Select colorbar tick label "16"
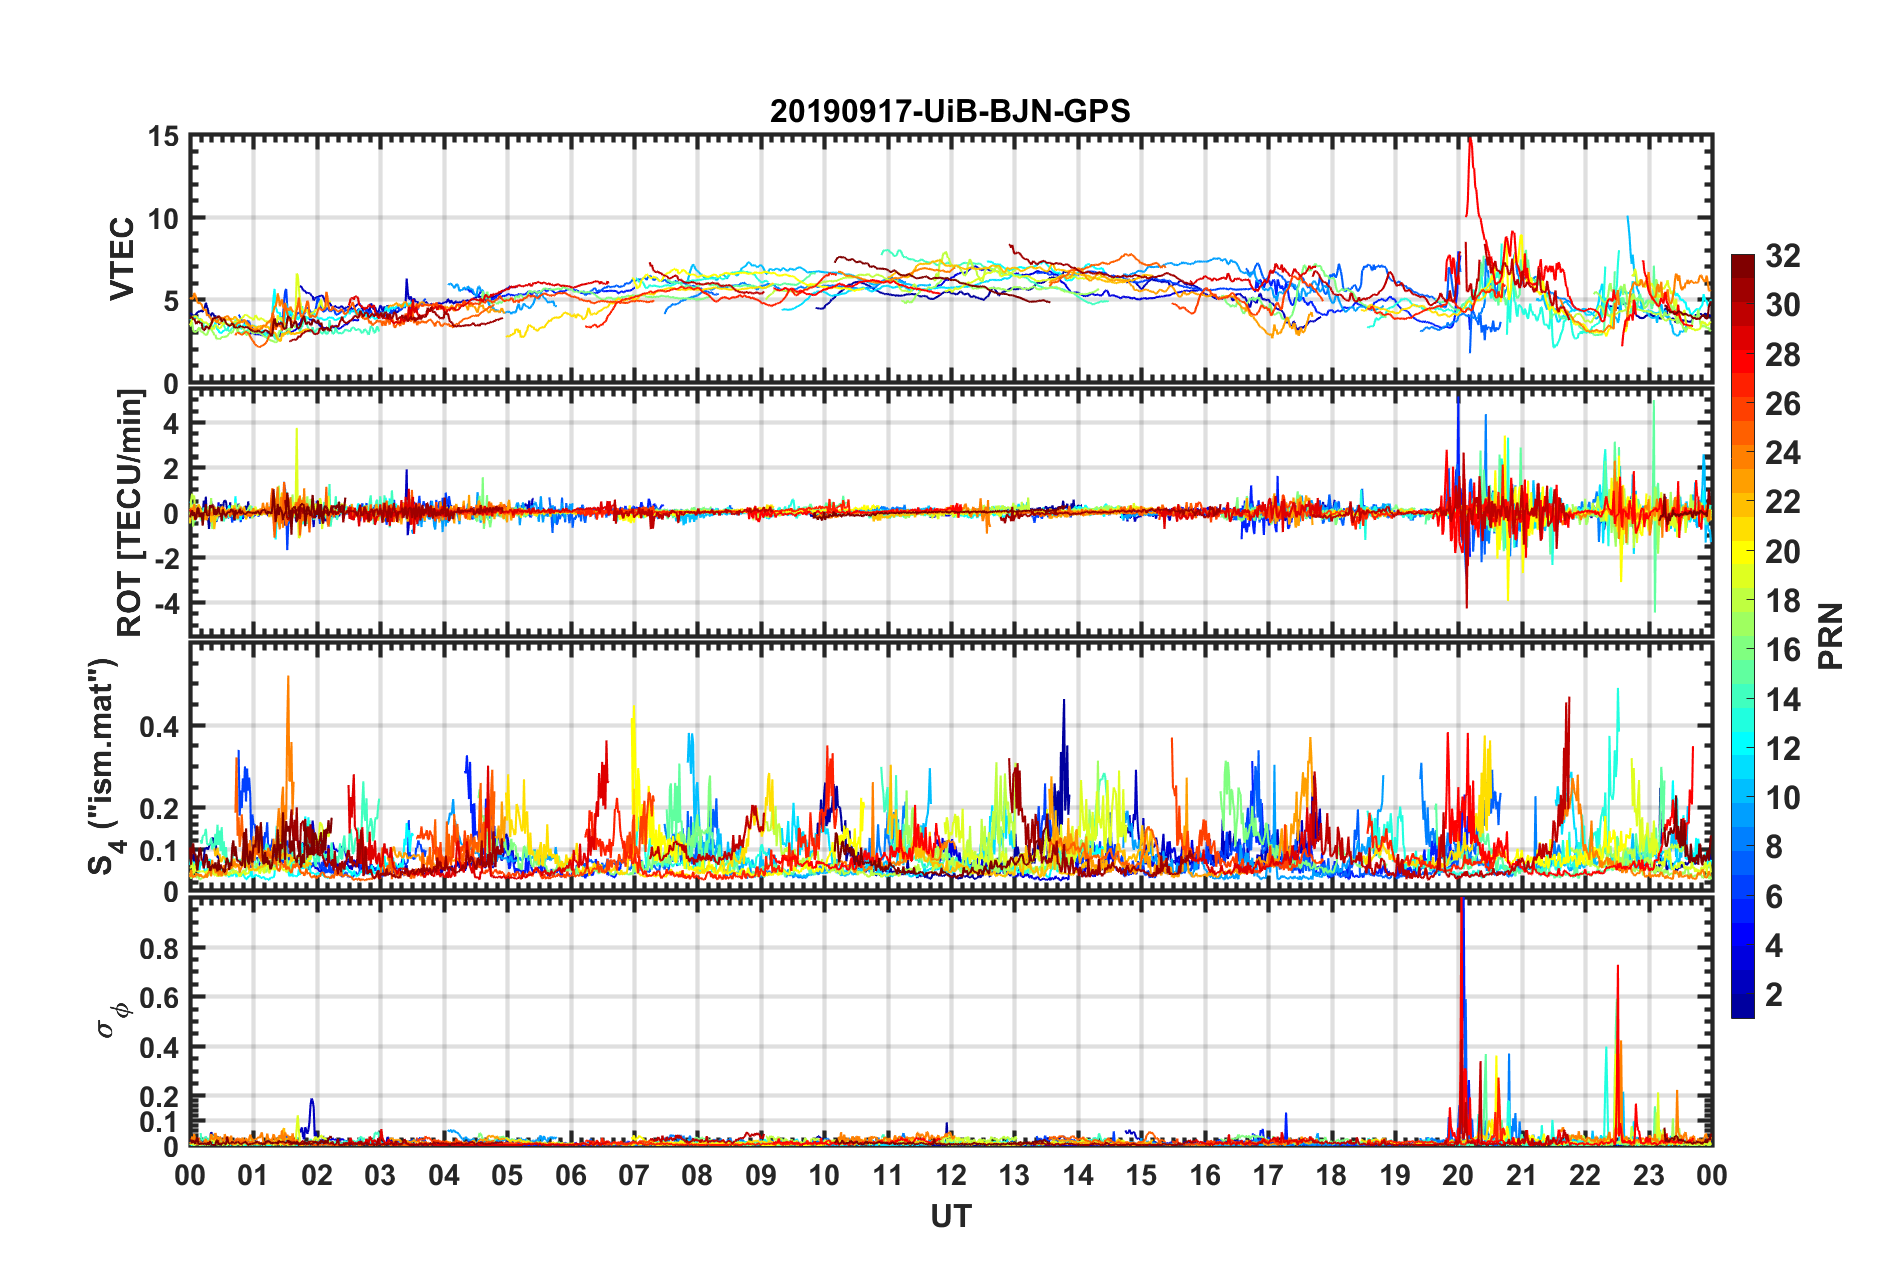 tap(1783, 650)
